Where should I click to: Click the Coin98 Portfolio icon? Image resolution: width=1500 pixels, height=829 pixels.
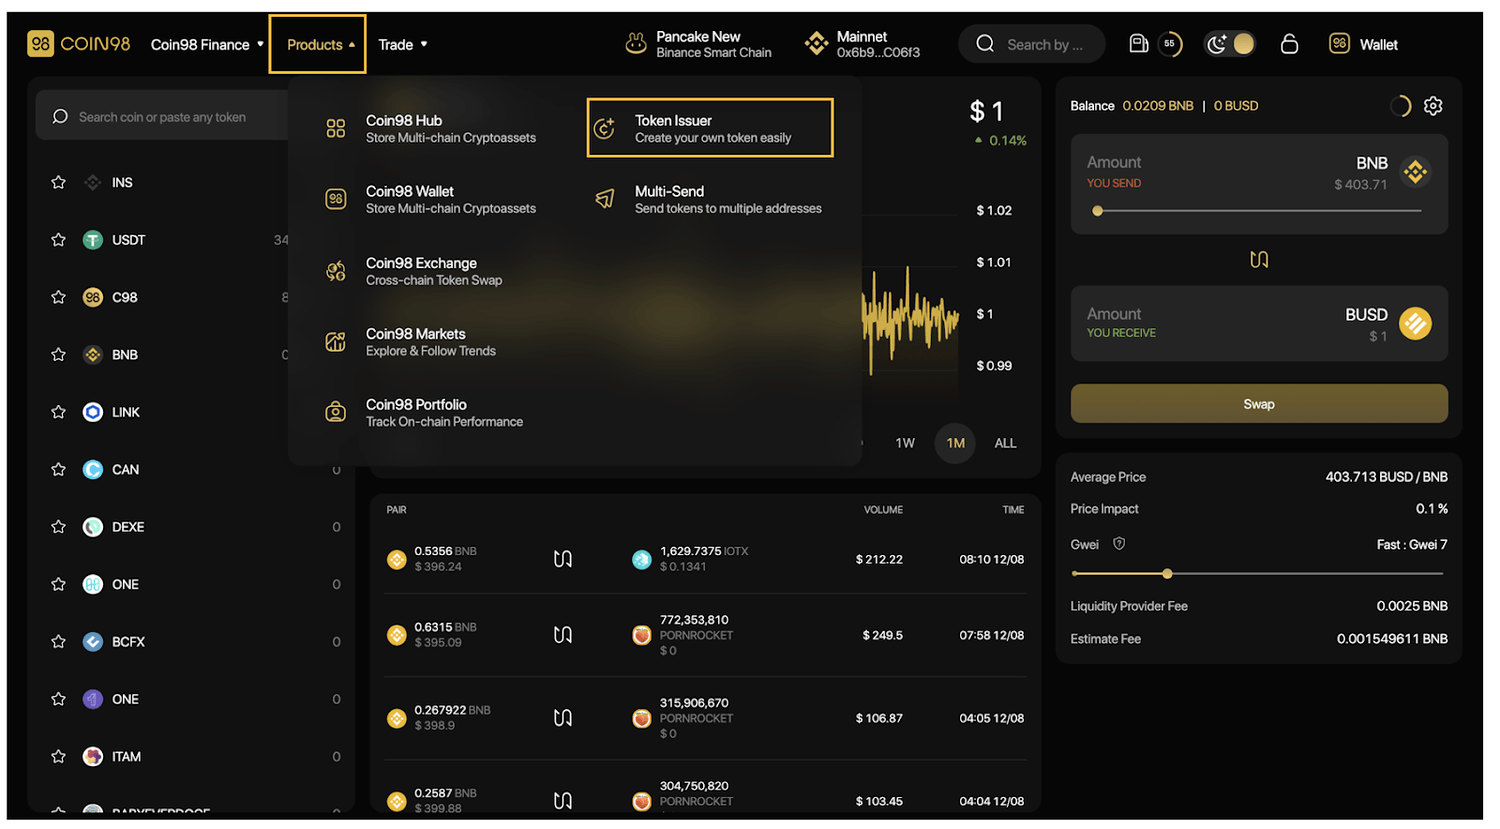pyautogui.click(x=336, y=412)
